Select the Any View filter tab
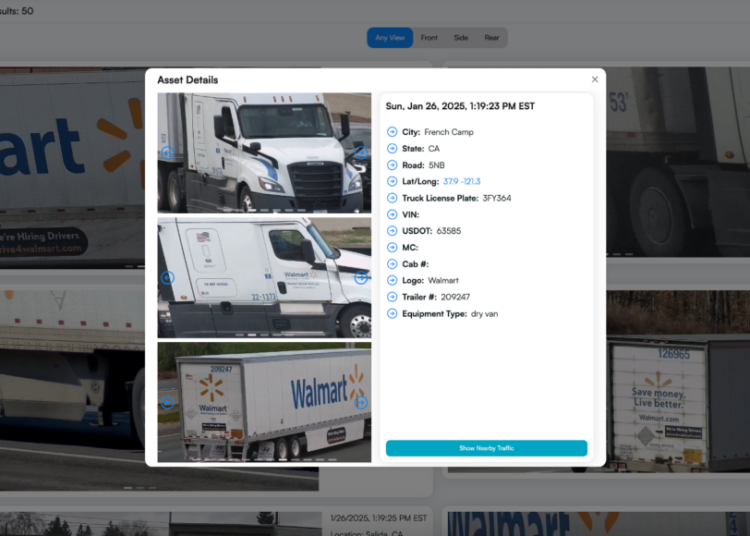Viewport: 750px width, 536px height. (x=390, y=38)
